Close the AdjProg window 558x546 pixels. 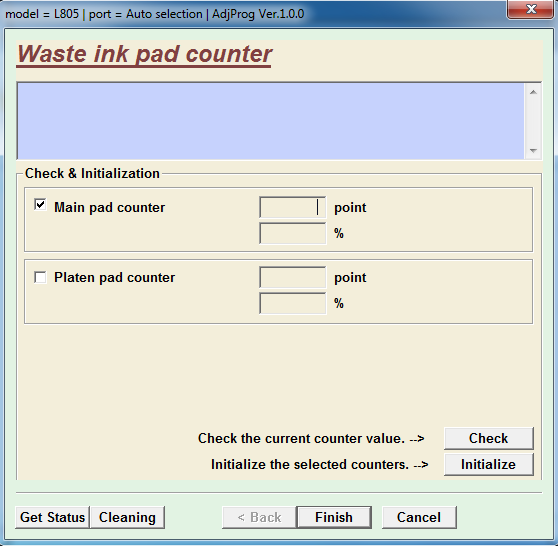[531, 9]
